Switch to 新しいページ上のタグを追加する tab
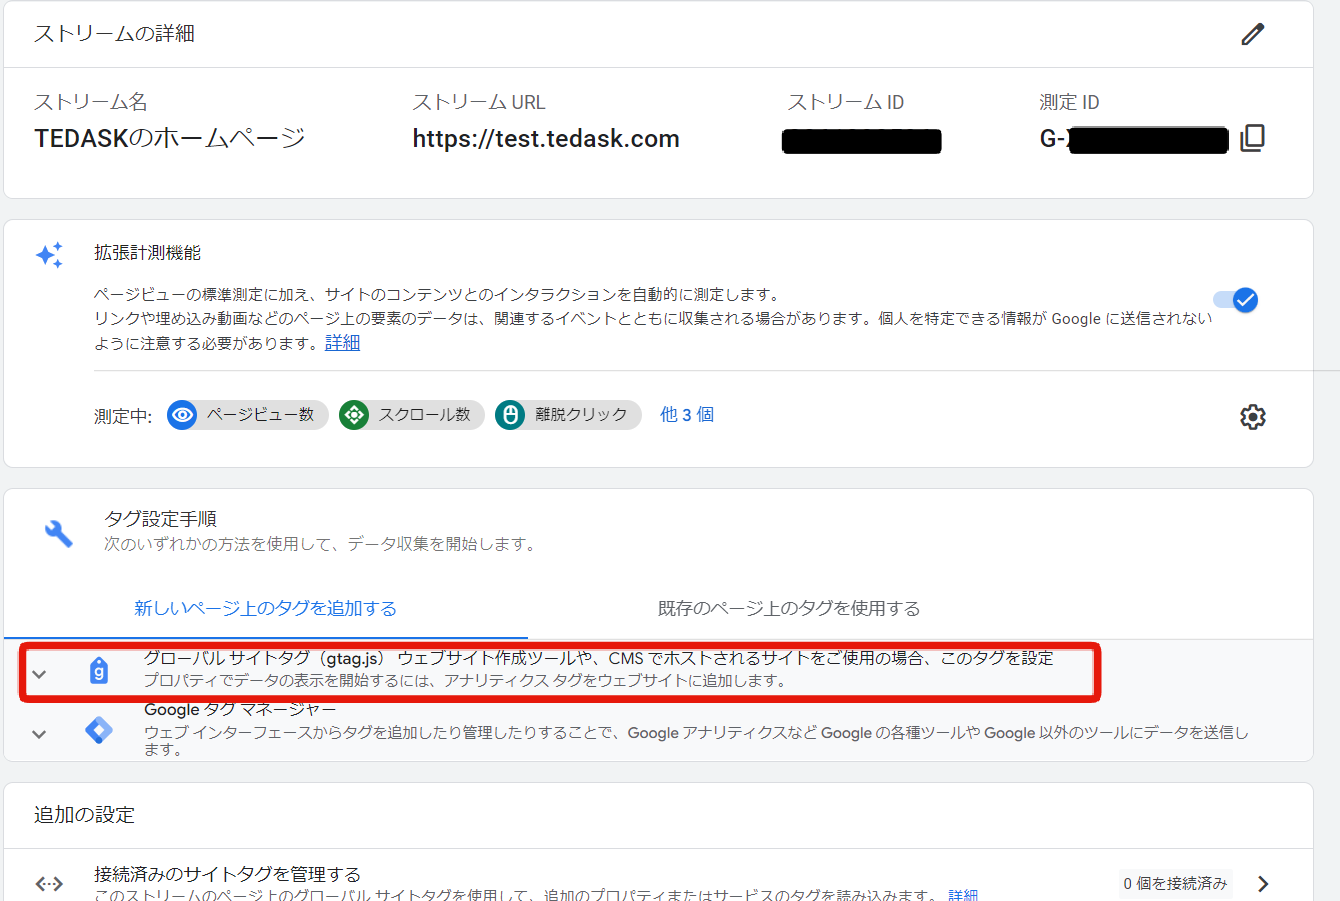1340x901 pixels. [x=265, y=608]
